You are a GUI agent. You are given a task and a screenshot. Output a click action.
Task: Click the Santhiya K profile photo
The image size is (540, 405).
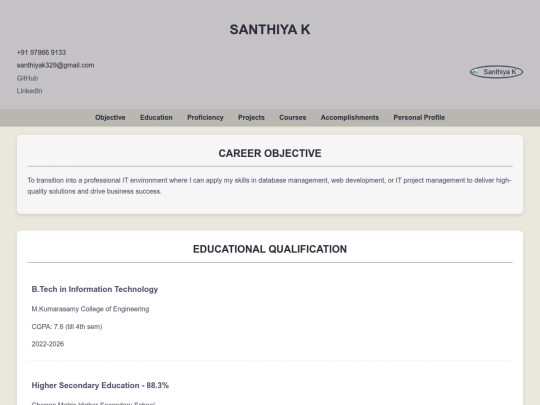pos(496,72)
